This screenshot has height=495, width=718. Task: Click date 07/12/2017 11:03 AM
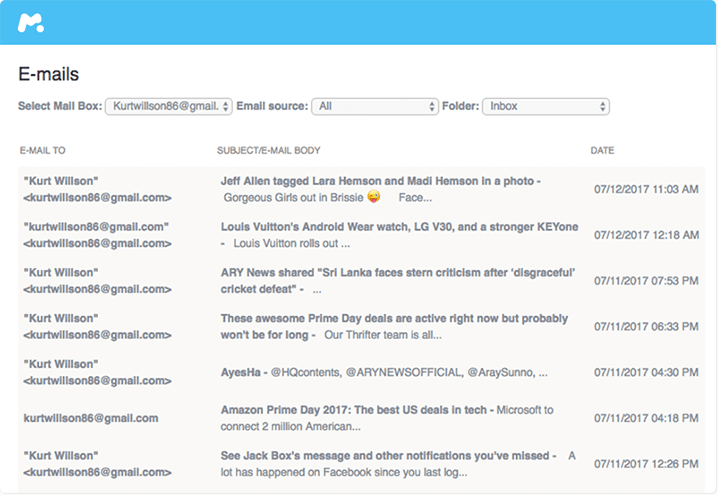tap(646, 189)
